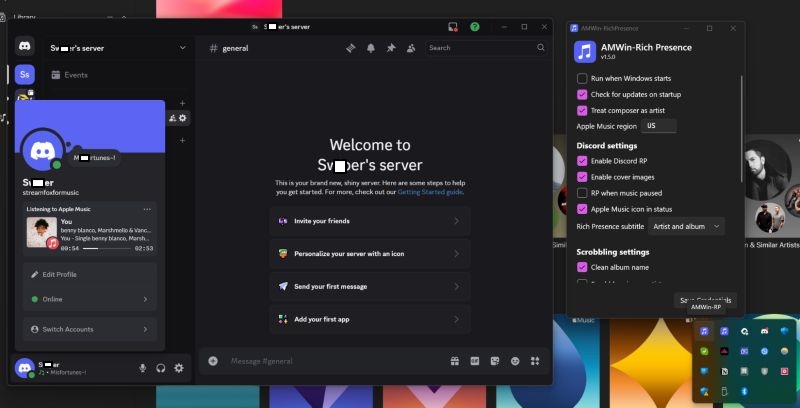Open the Events calendar entry

pyautogui.click(x=70, y=75)
